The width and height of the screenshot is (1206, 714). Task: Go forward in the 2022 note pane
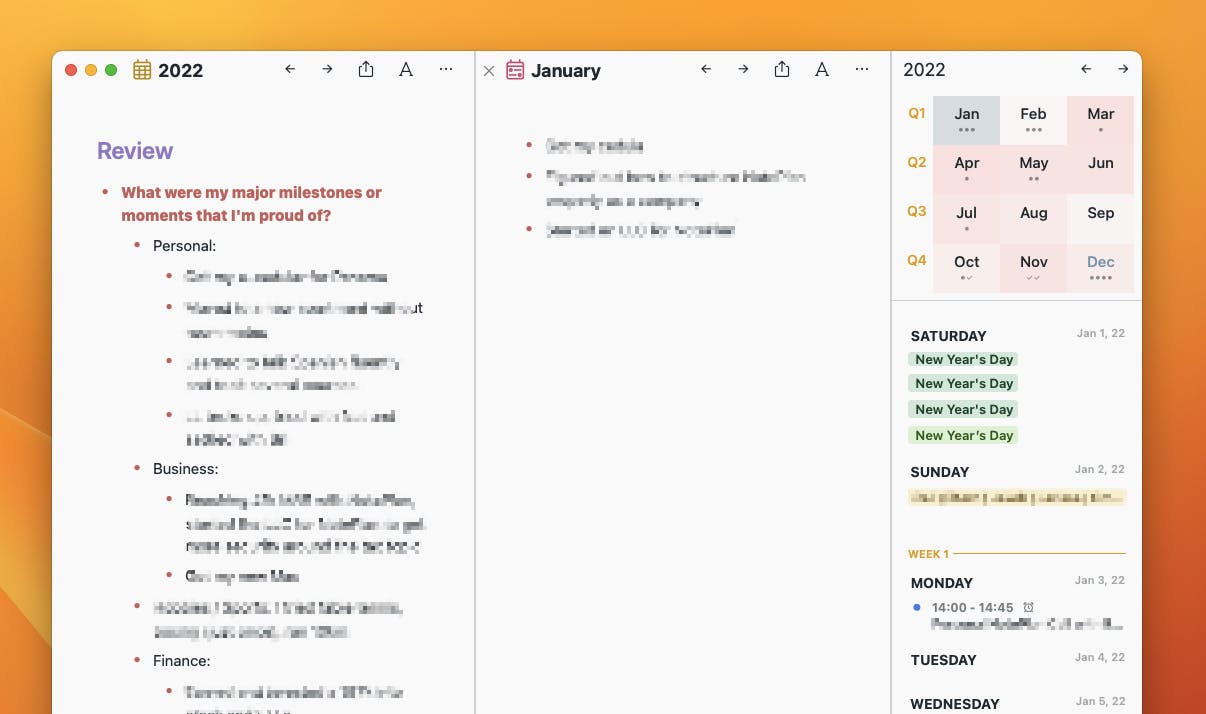tap(327, 69)
